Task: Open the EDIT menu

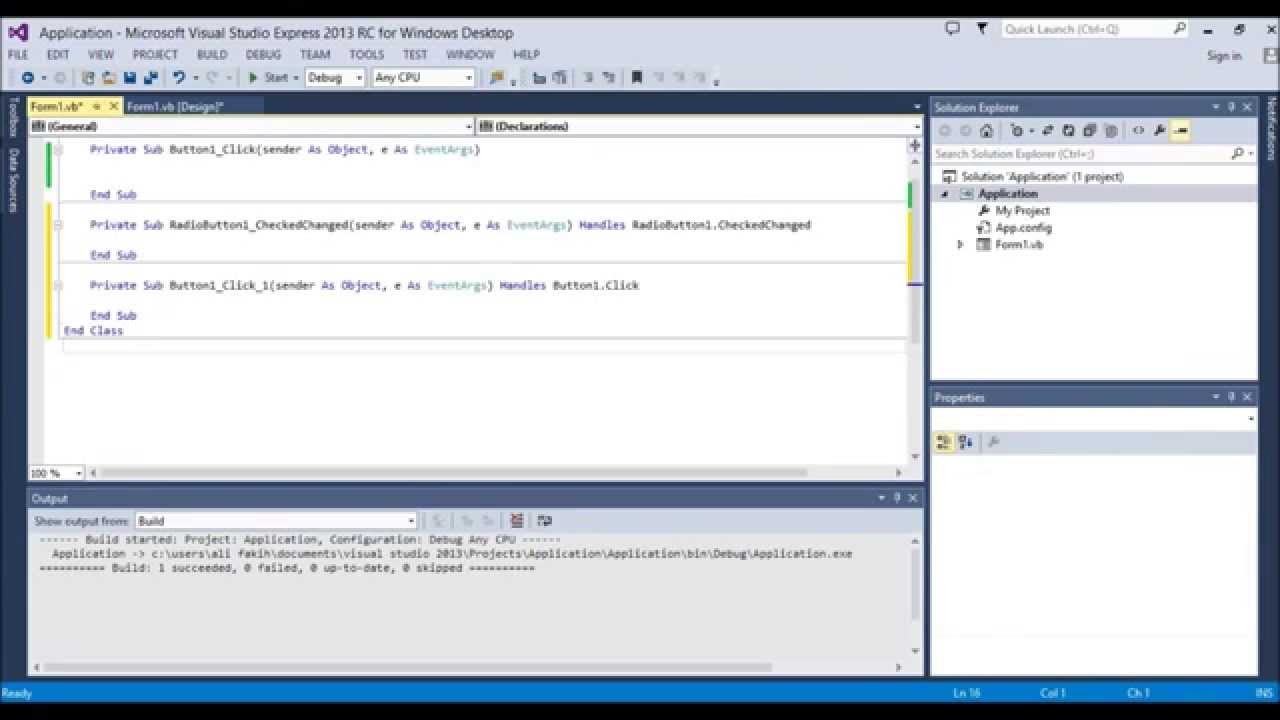Action: tap(57, 54)
